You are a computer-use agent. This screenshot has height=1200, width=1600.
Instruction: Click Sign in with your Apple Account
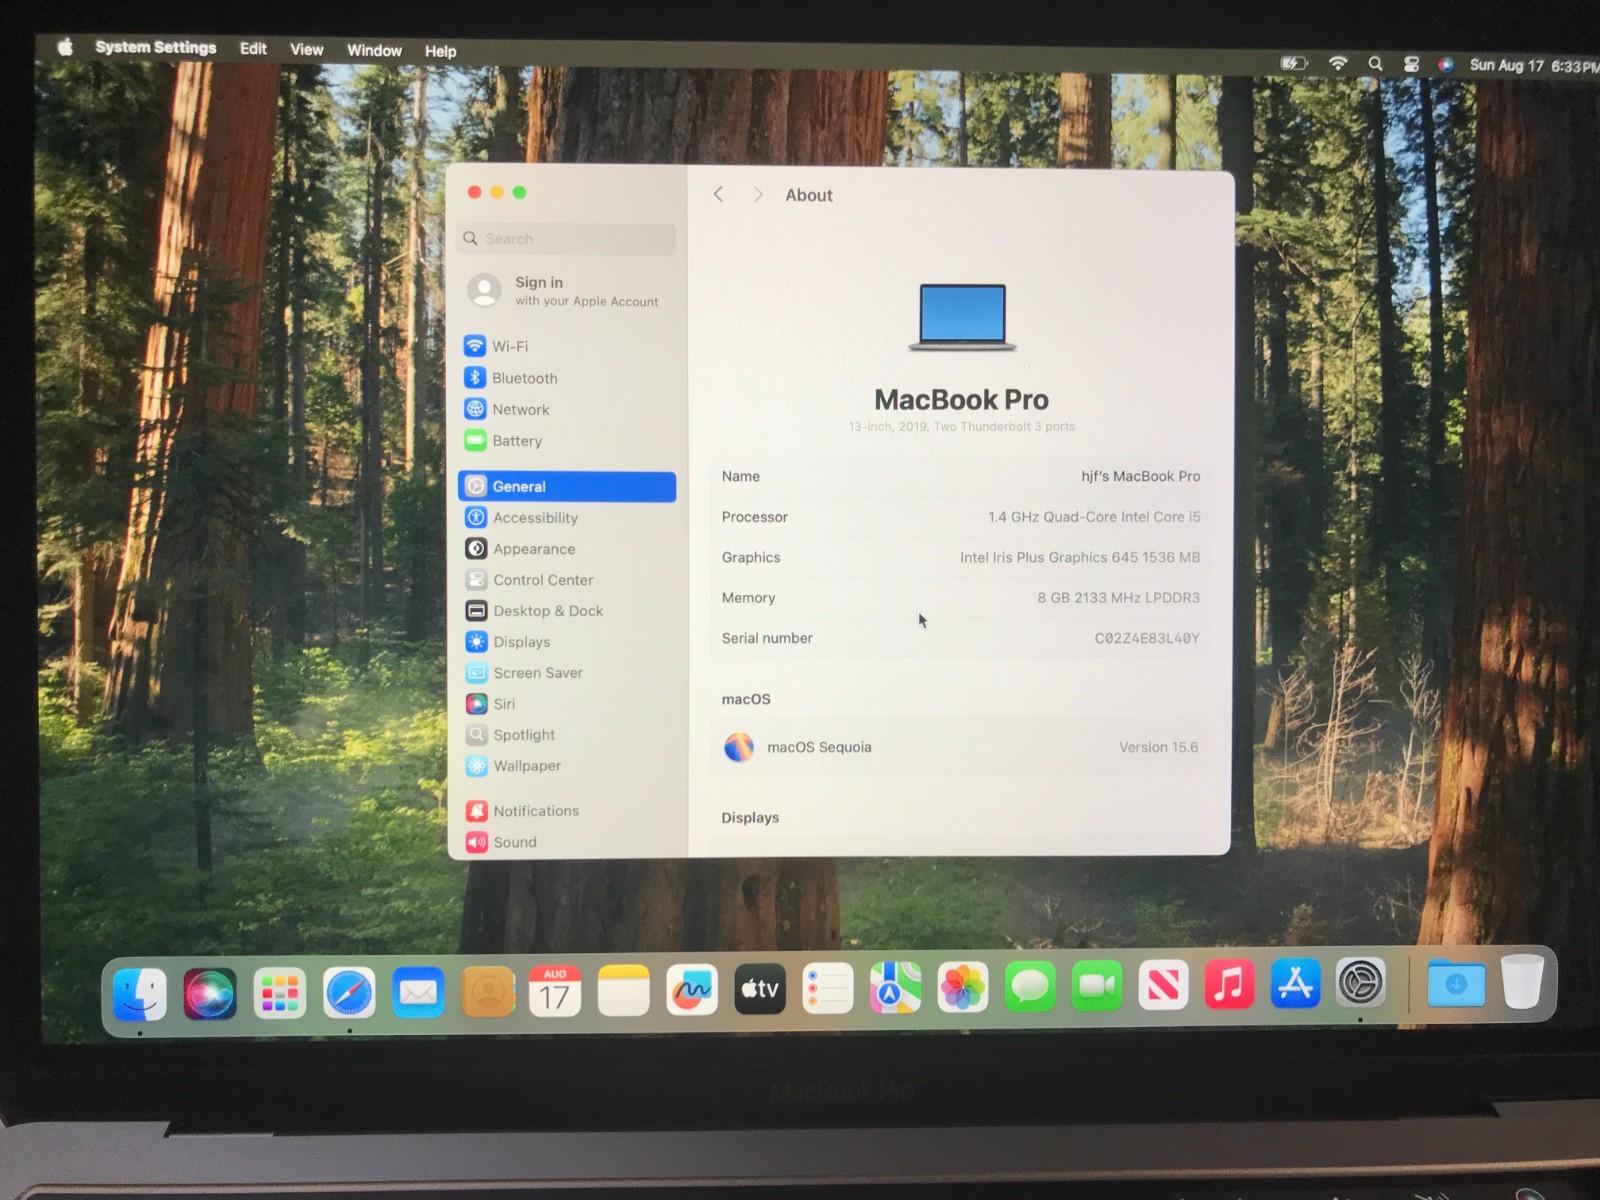coord(566,291)
